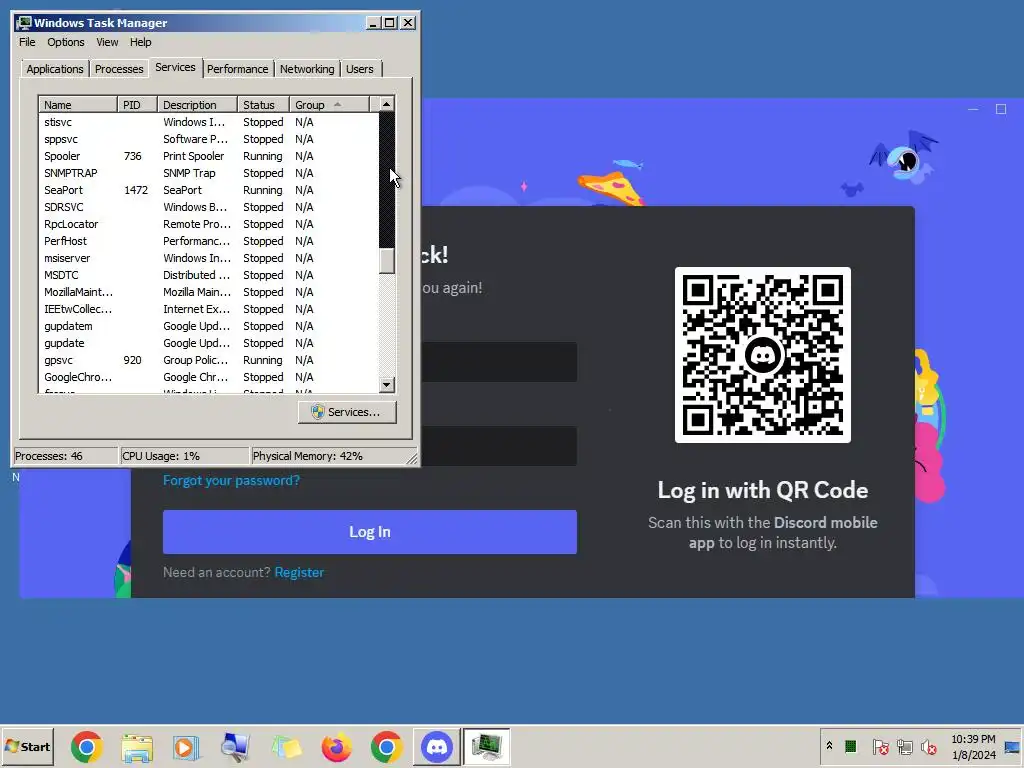The width and height of the screenshot is (1024, 768).
Task: Switch to Discord via taskbar icon
Action: (x=437, y=746)
